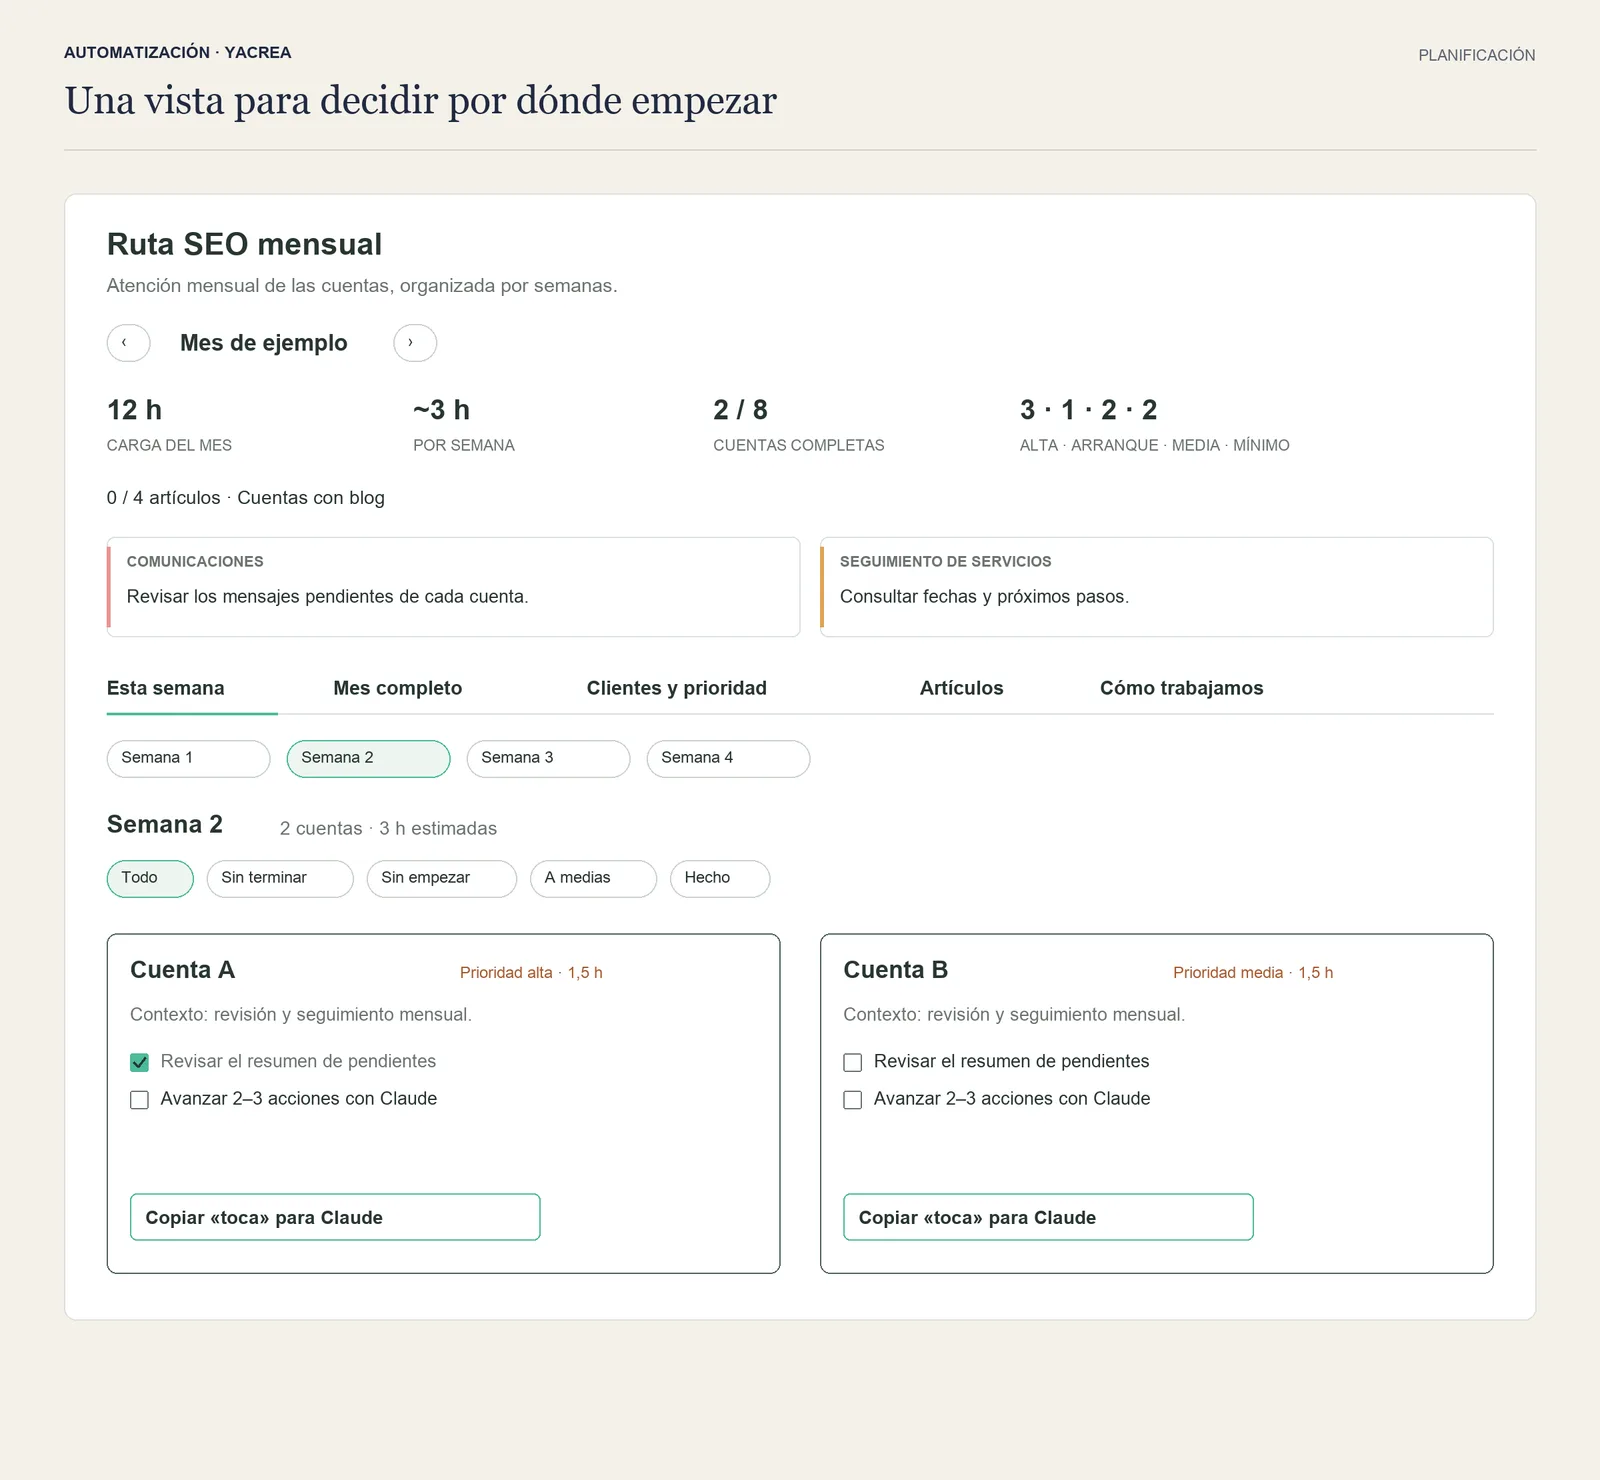Viewport: 1600px width, 1480px height.
Task: Select the 'Semana 2' pill
Action: click(368, 758)
